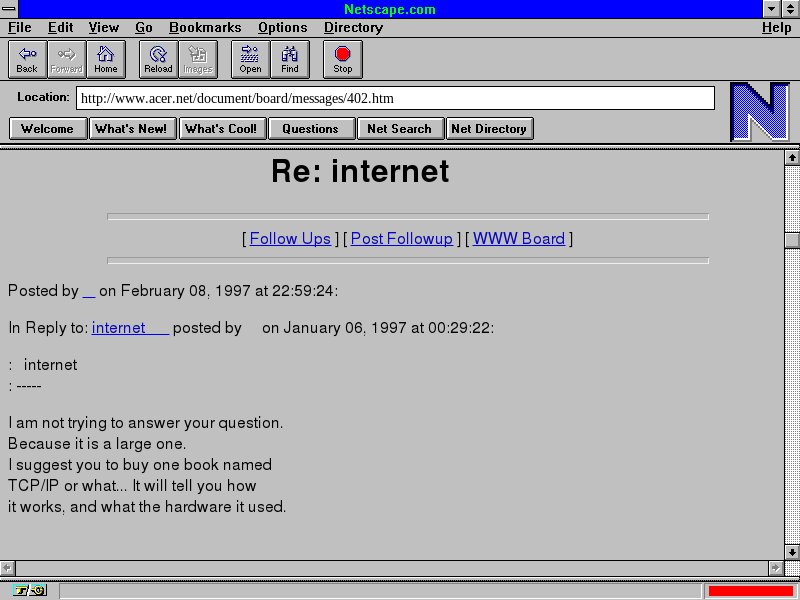The image size is (800, 600).
Task: Open the Bookmarks menu
Action: pyautogui.click(x=205, y=28)
